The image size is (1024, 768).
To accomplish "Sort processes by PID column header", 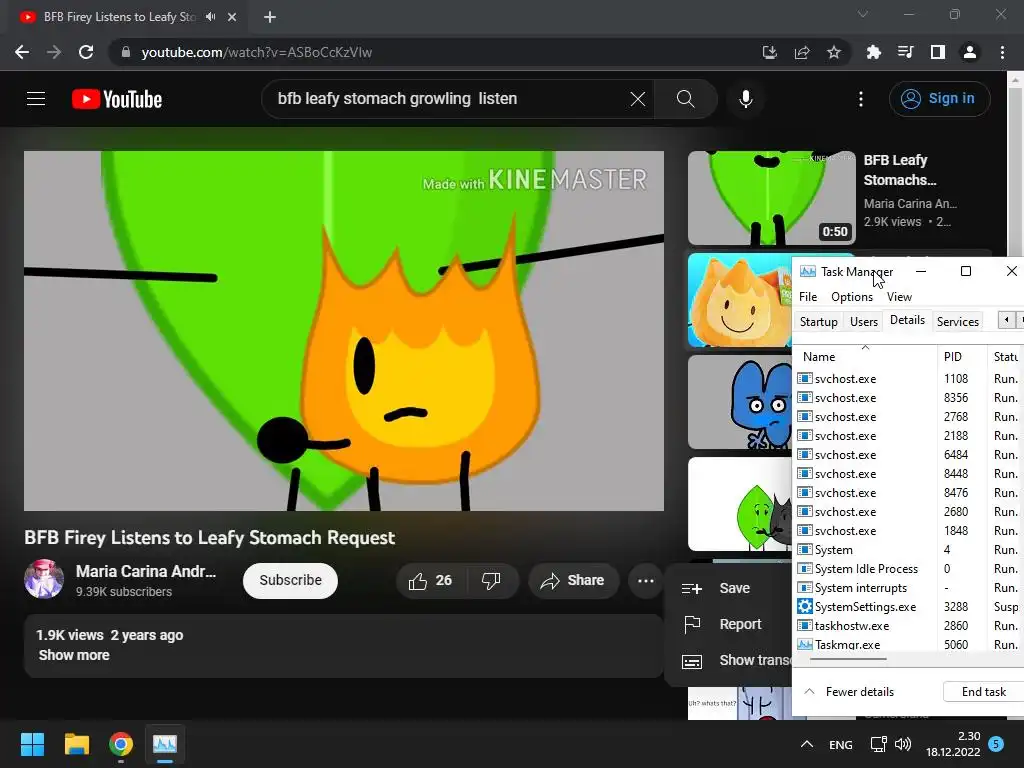I will (x=961, y=357).
